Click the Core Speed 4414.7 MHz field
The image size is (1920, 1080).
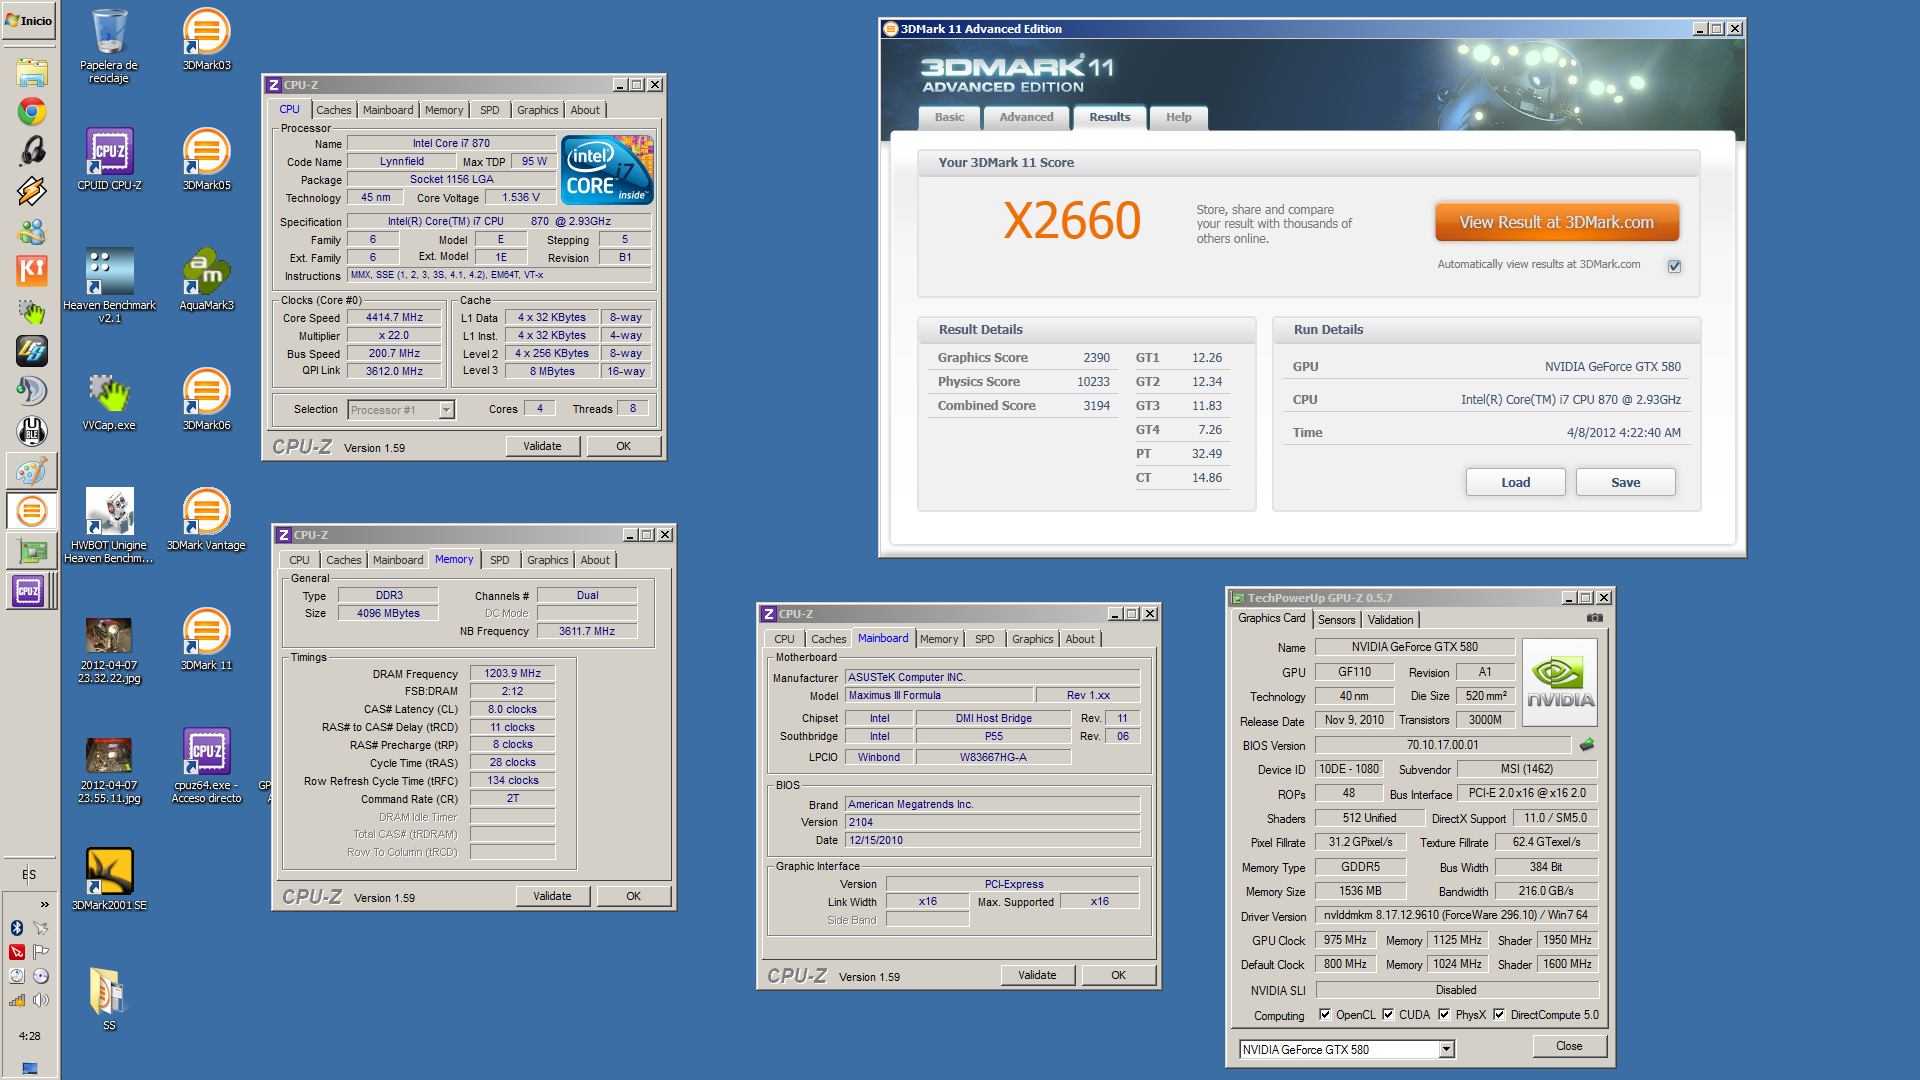coord(394,318)
